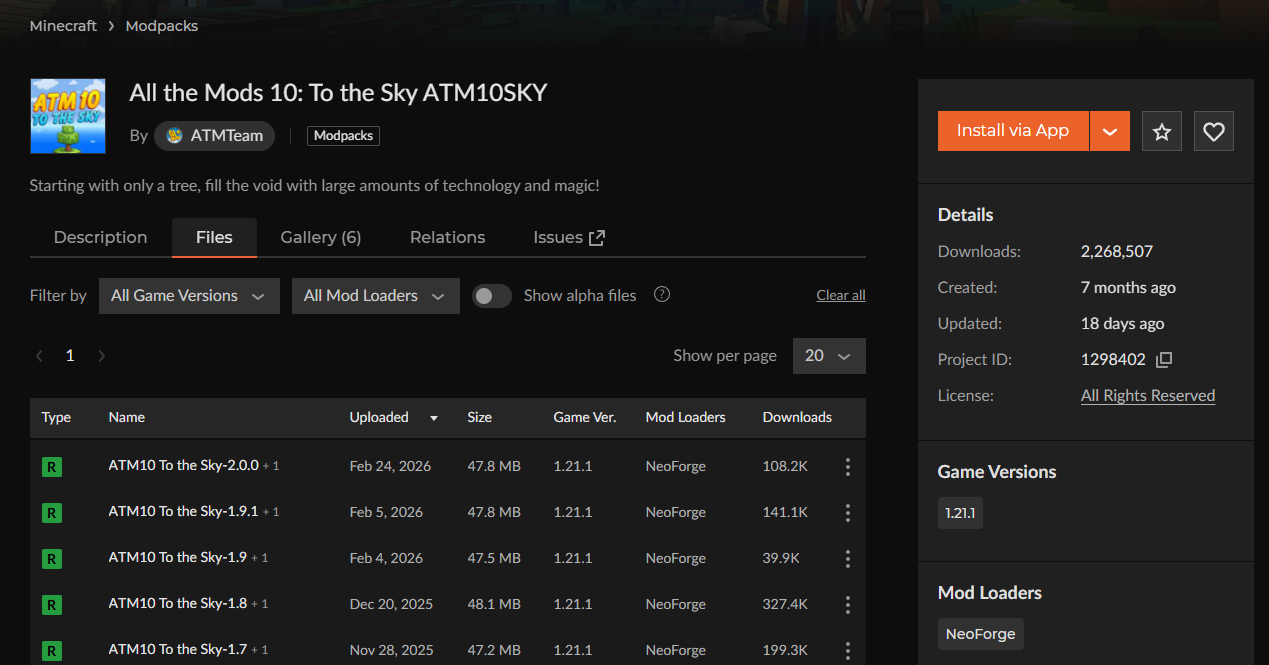Open the Gallery (6) tab

point(320,238)
